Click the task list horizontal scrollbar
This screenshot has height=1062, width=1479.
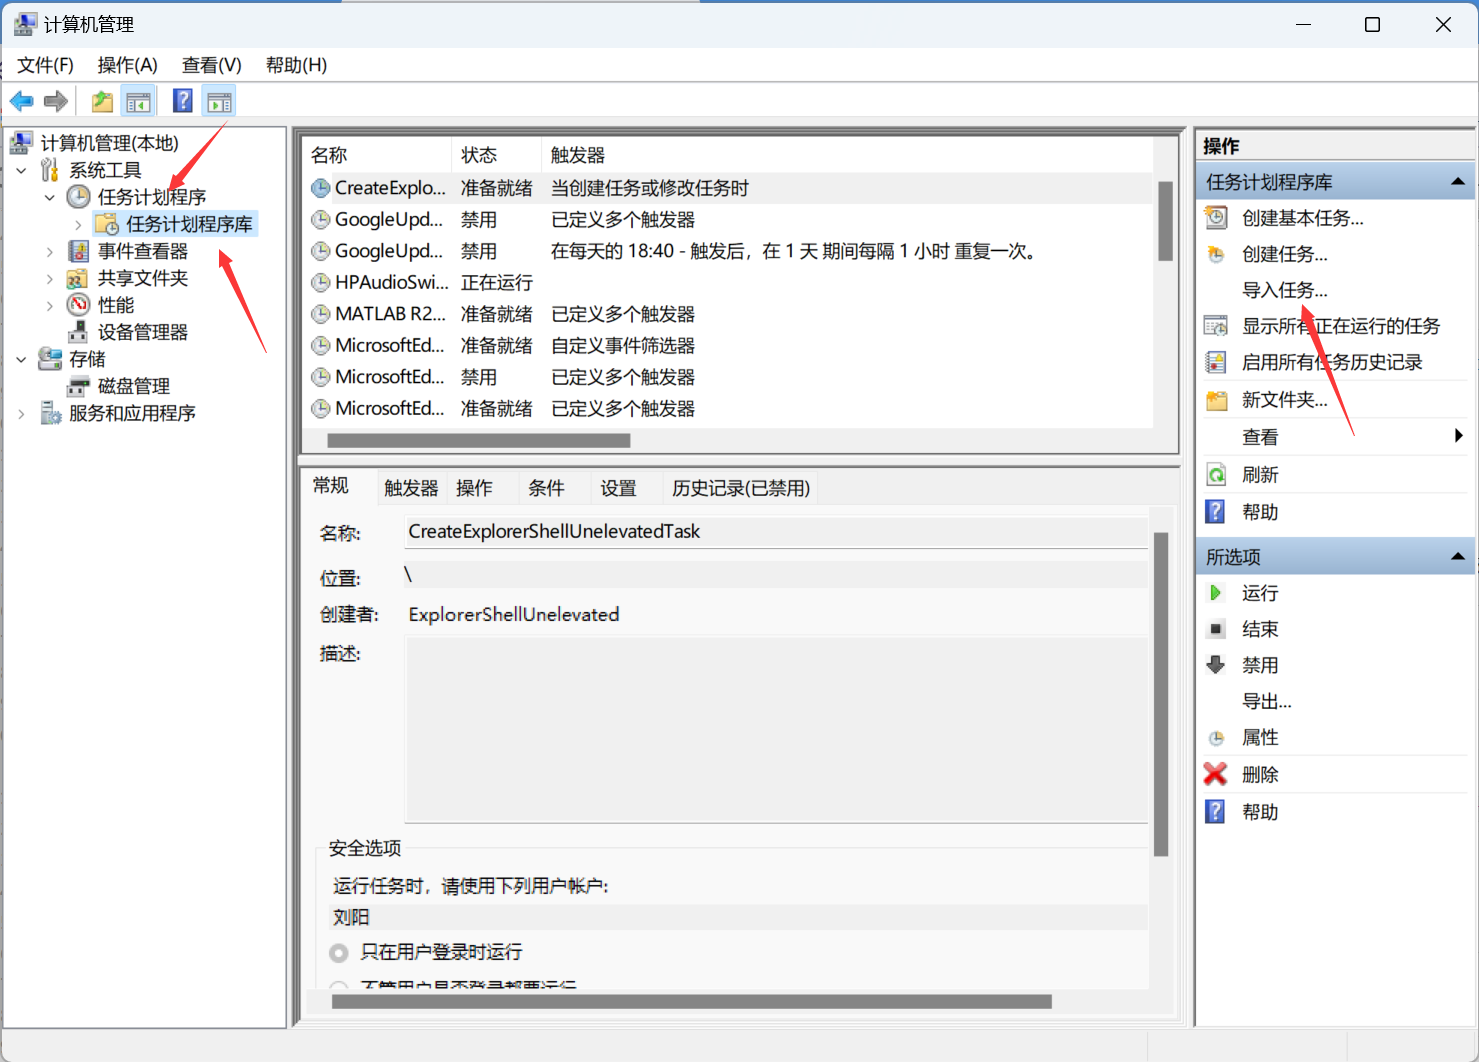coord(478,440)
